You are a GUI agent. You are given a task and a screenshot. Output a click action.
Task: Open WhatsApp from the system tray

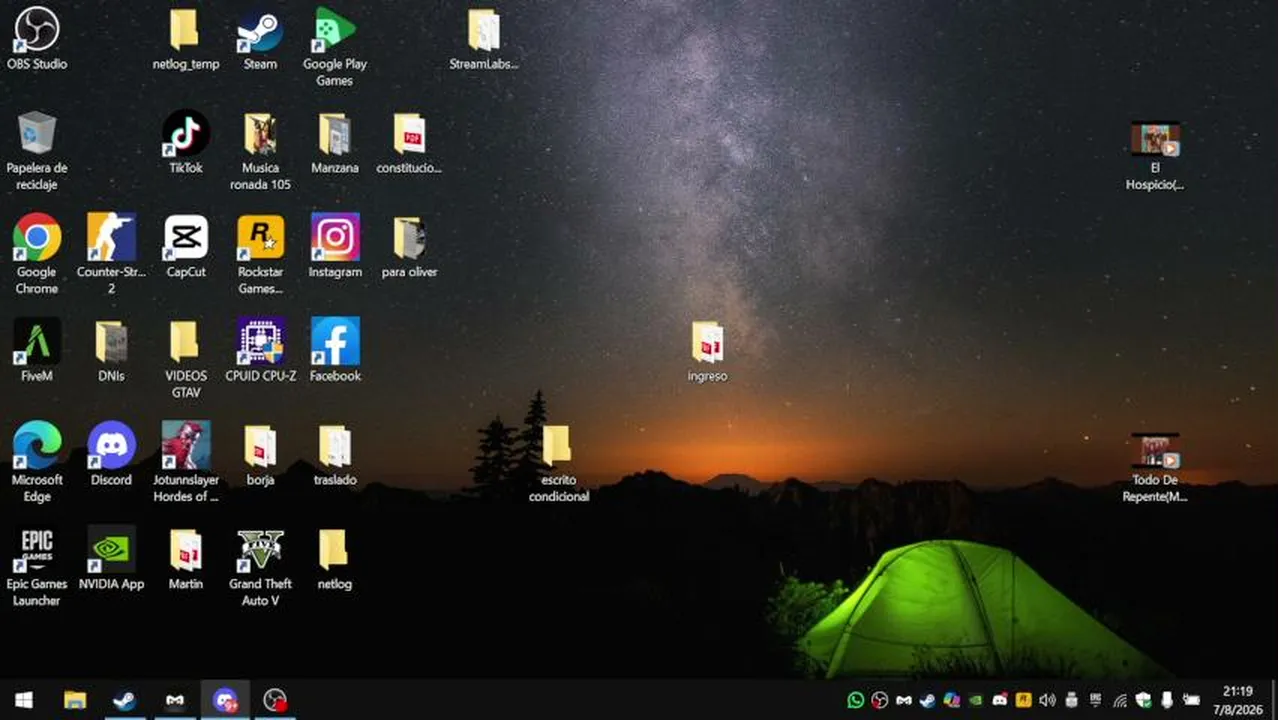856,700
